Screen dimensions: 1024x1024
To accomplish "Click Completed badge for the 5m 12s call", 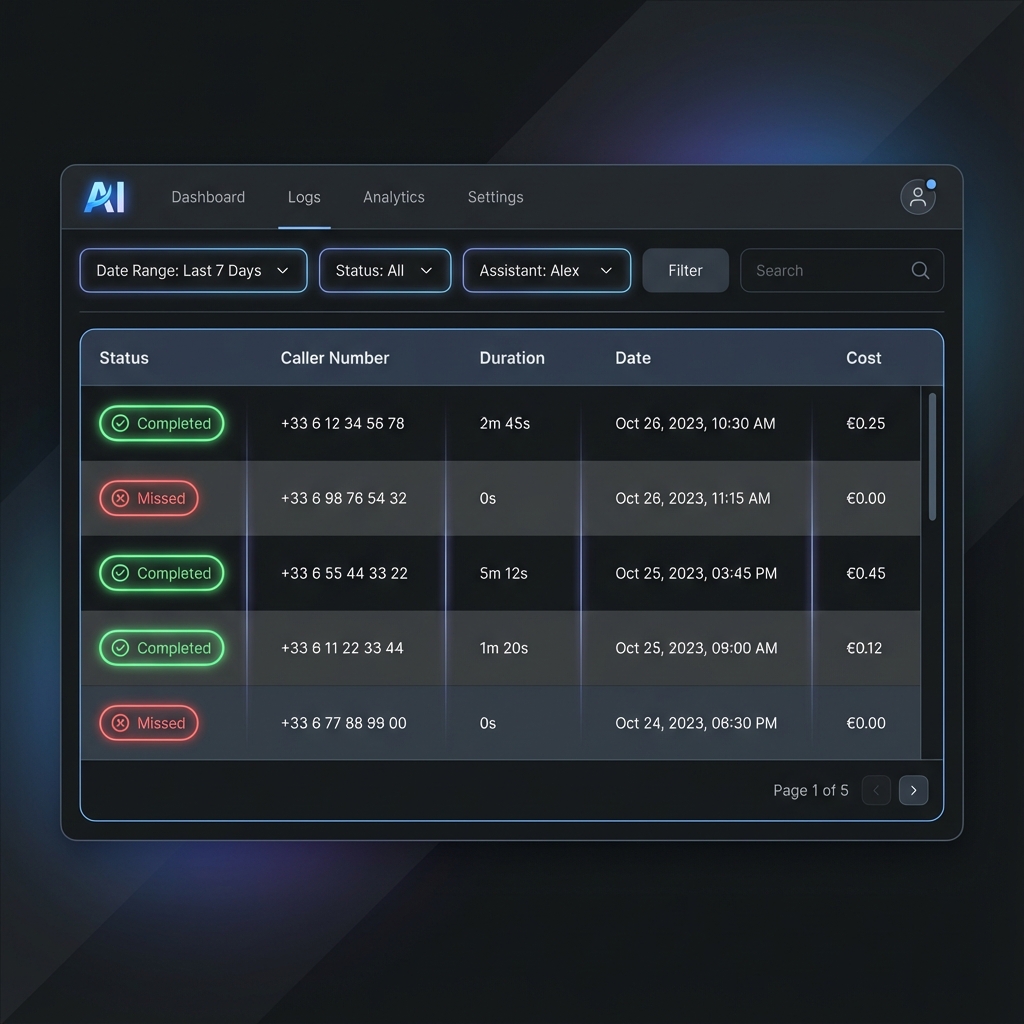I will coord(161,573).
